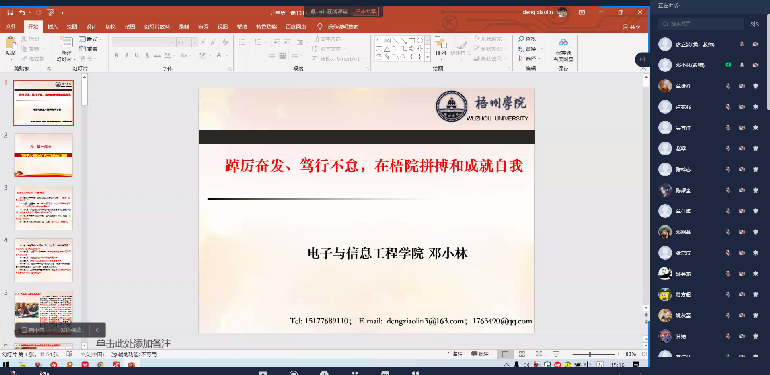Toggle Italic formatting
The image size is (770, 375).
pyautogui.click(x=127, y=55)
